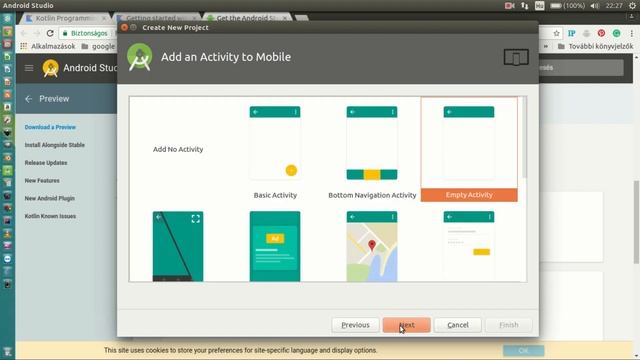Switch to the Get the Android Studio tab

coord(247,18)
